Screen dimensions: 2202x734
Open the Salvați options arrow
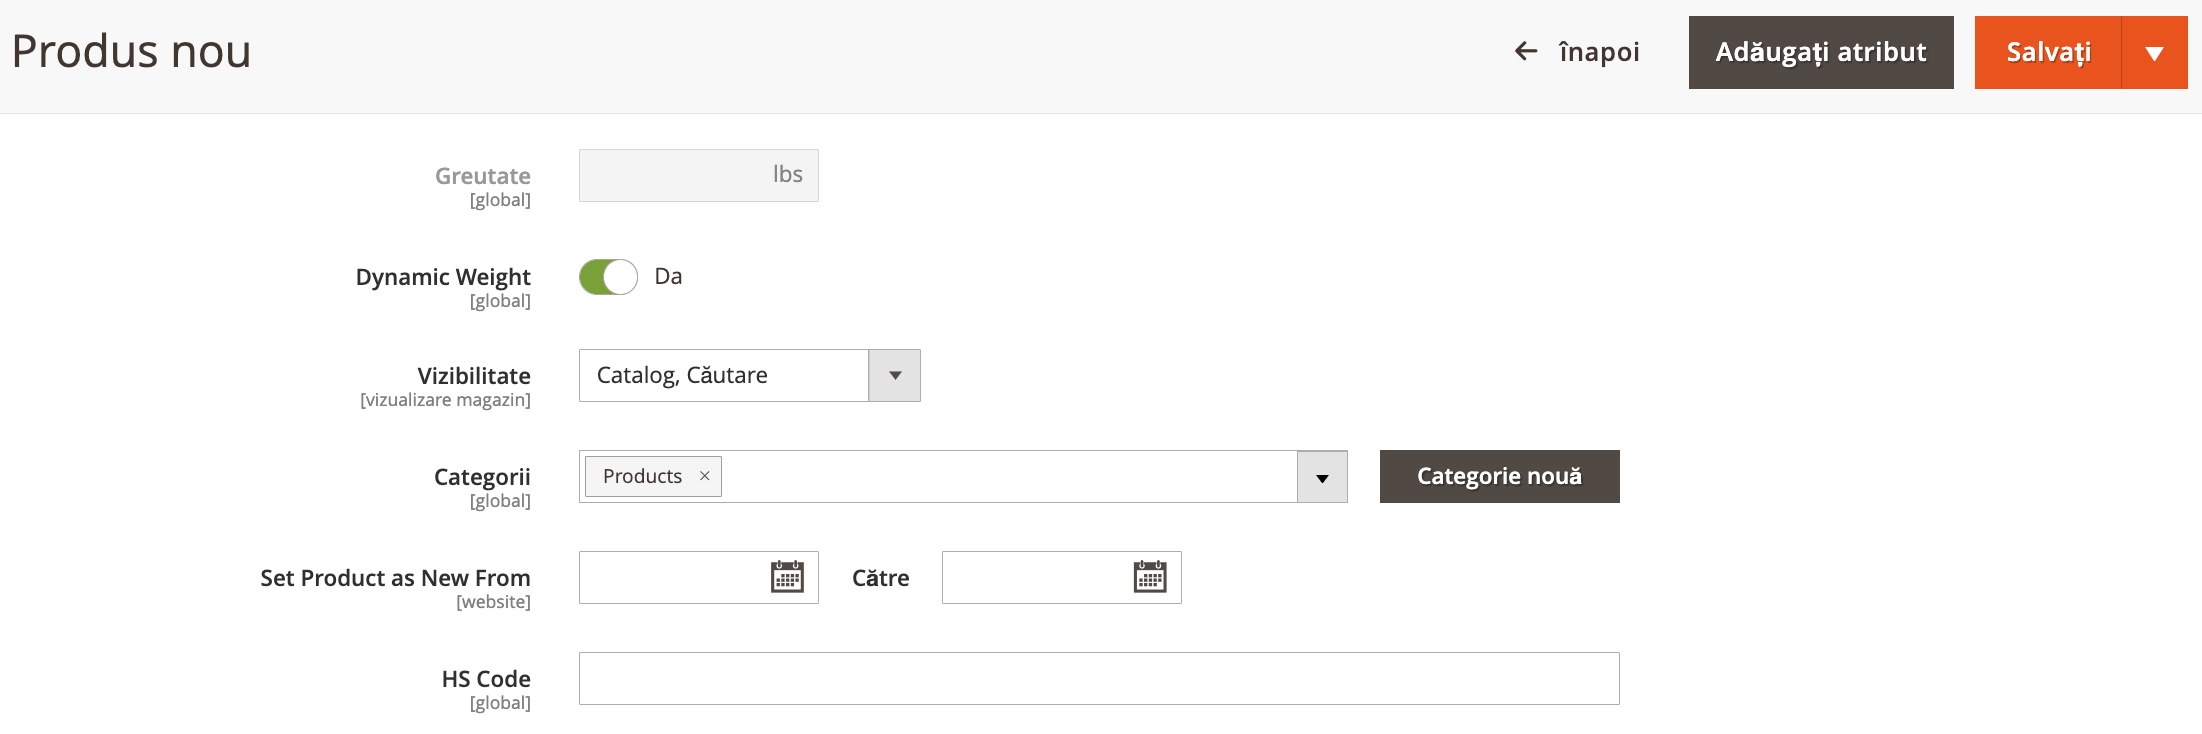pos(2155,52)
